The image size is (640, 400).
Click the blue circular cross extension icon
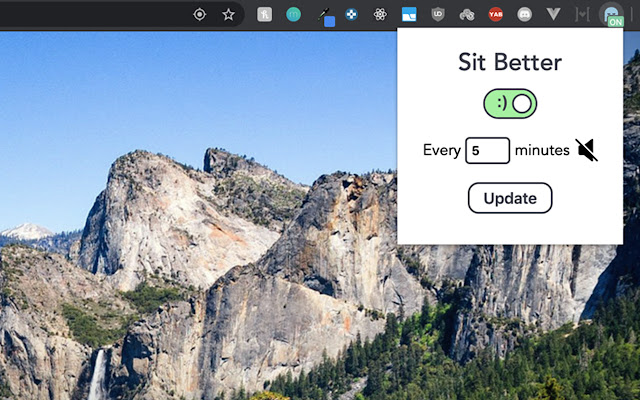tap(352, 15)
